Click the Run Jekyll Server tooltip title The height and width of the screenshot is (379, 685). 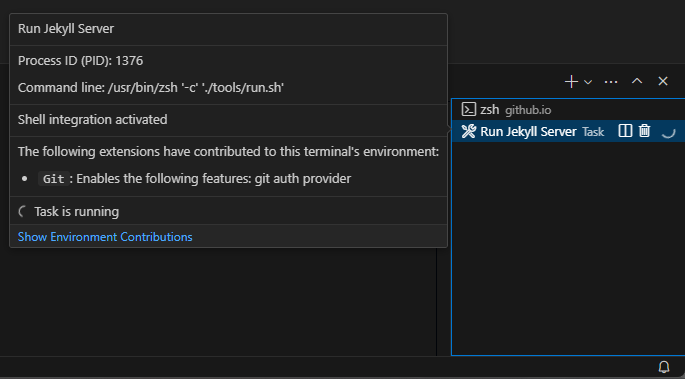click(66, 28)
